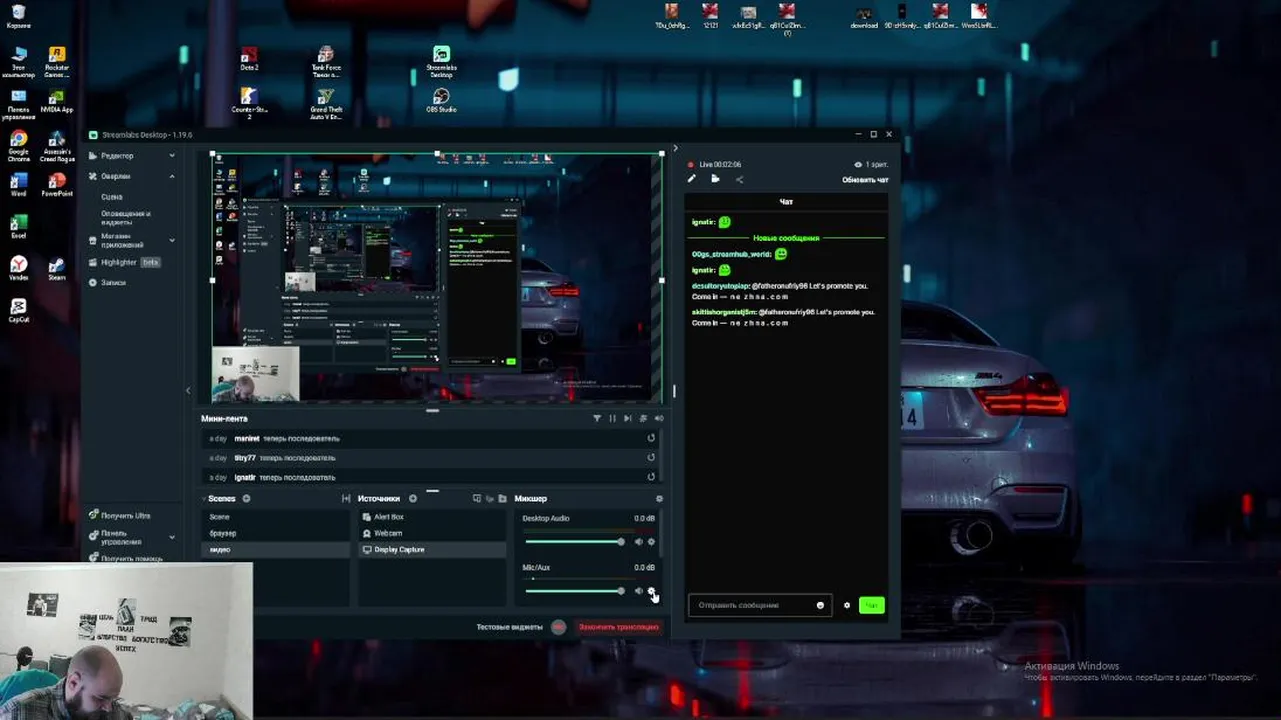The image size is (1281, 720).
Task: Skip the current alert in mini-feed
Action: coord(627,418)
